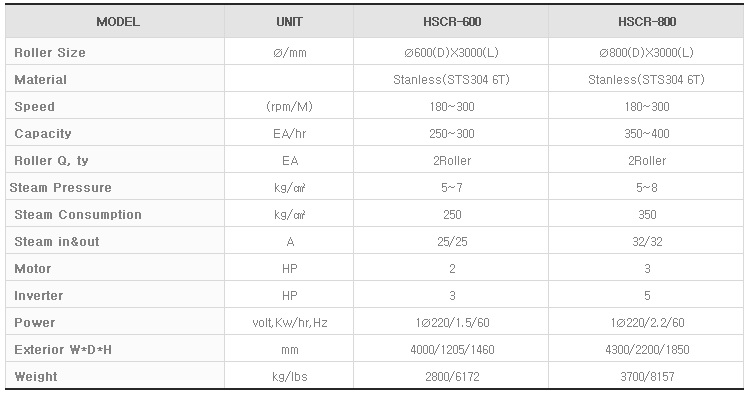Select the HSCR-800 power value 1ø220/2.2/60
Image resolution: width=750 pixels, height=397 pixels.
pos(647,322)
